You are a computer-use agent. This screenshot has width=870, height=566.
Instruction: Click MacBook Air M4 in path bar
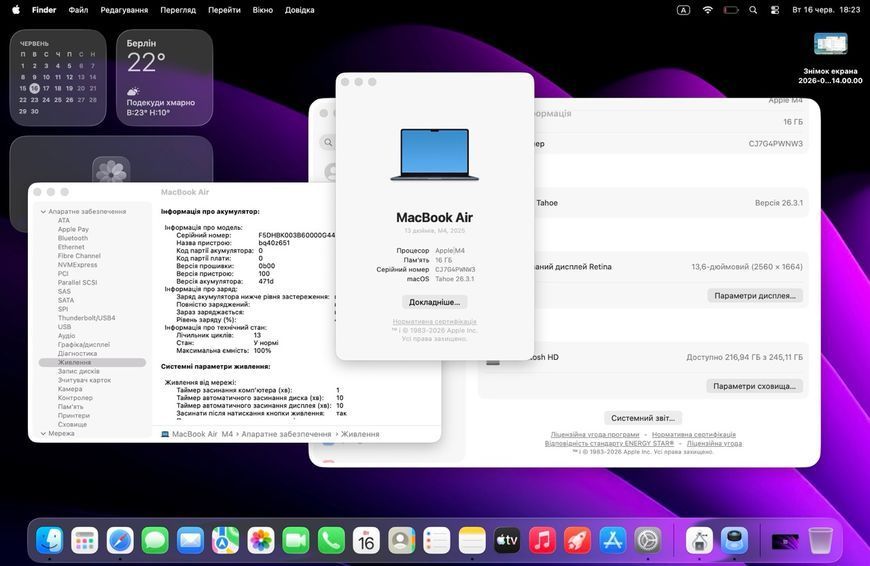point(197,434)
